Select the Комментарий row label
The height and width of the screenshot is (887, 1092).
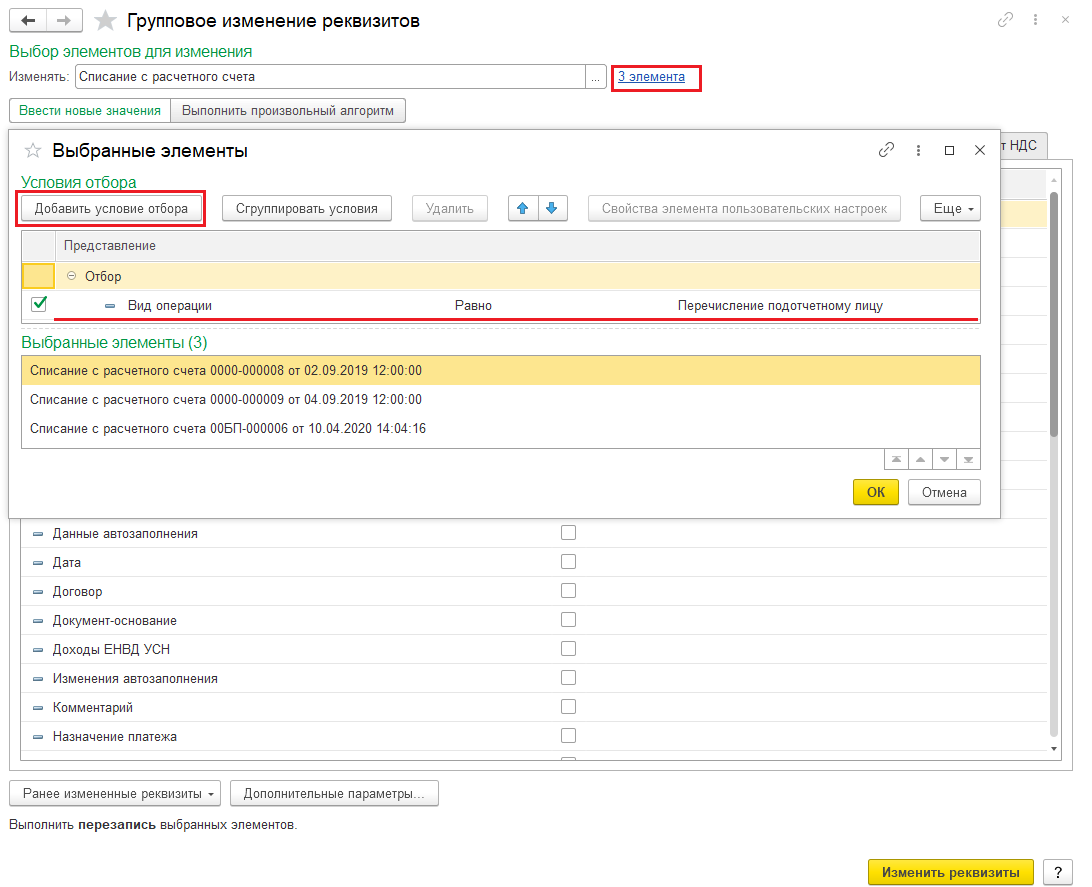[x=93, y=707]
